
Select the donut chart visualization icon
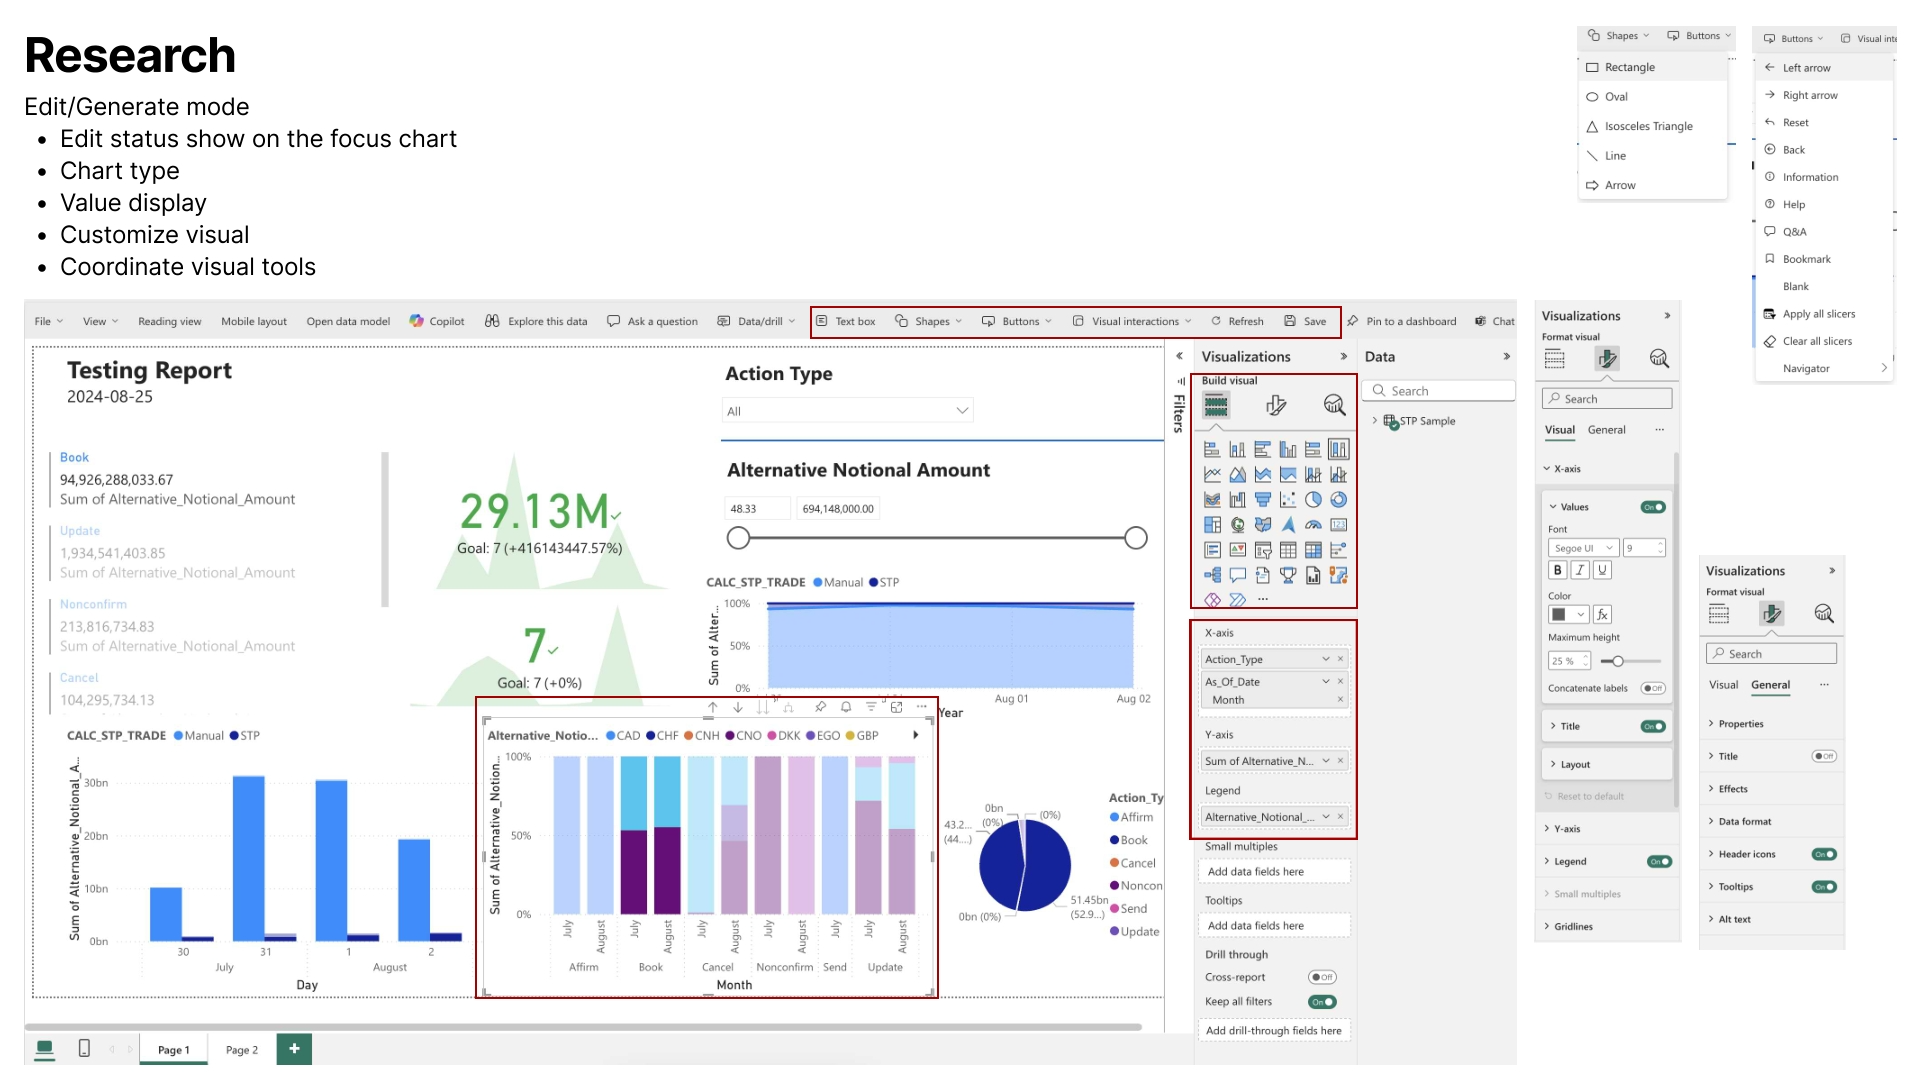pos(1338,499)
